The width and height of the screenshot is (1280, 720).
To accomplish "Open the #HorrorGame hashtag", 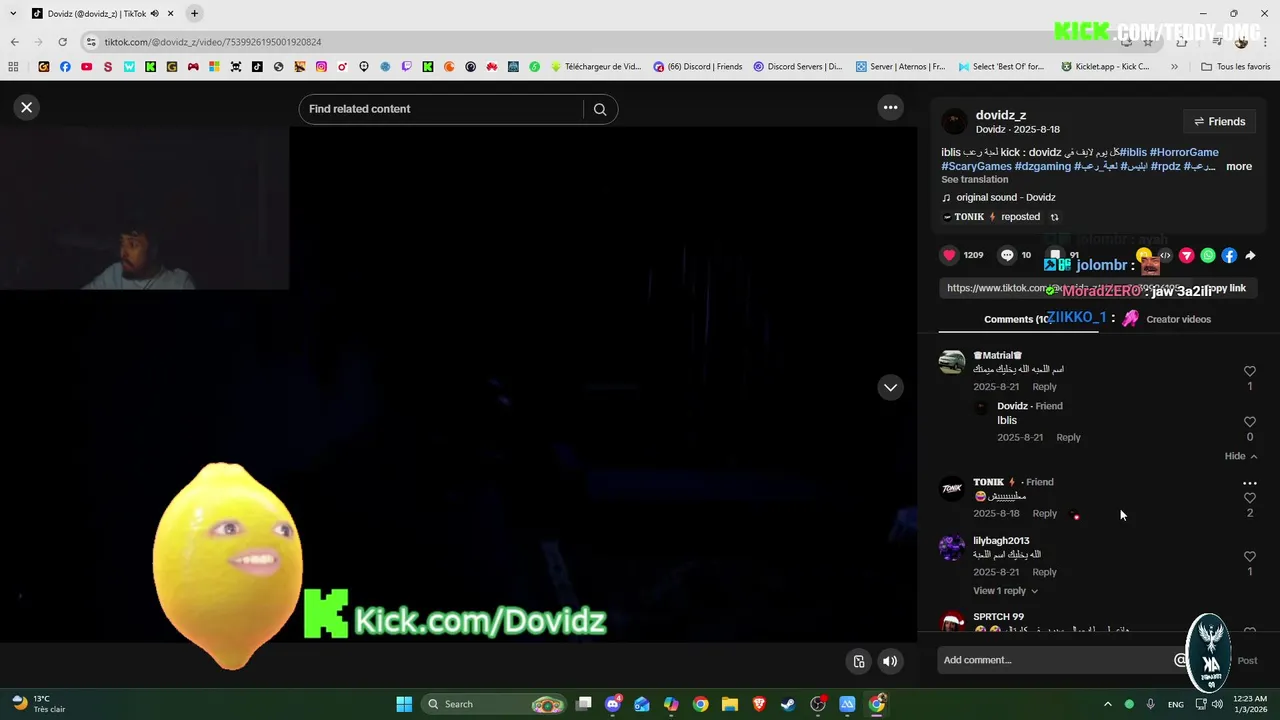I will coord(1184,152).
